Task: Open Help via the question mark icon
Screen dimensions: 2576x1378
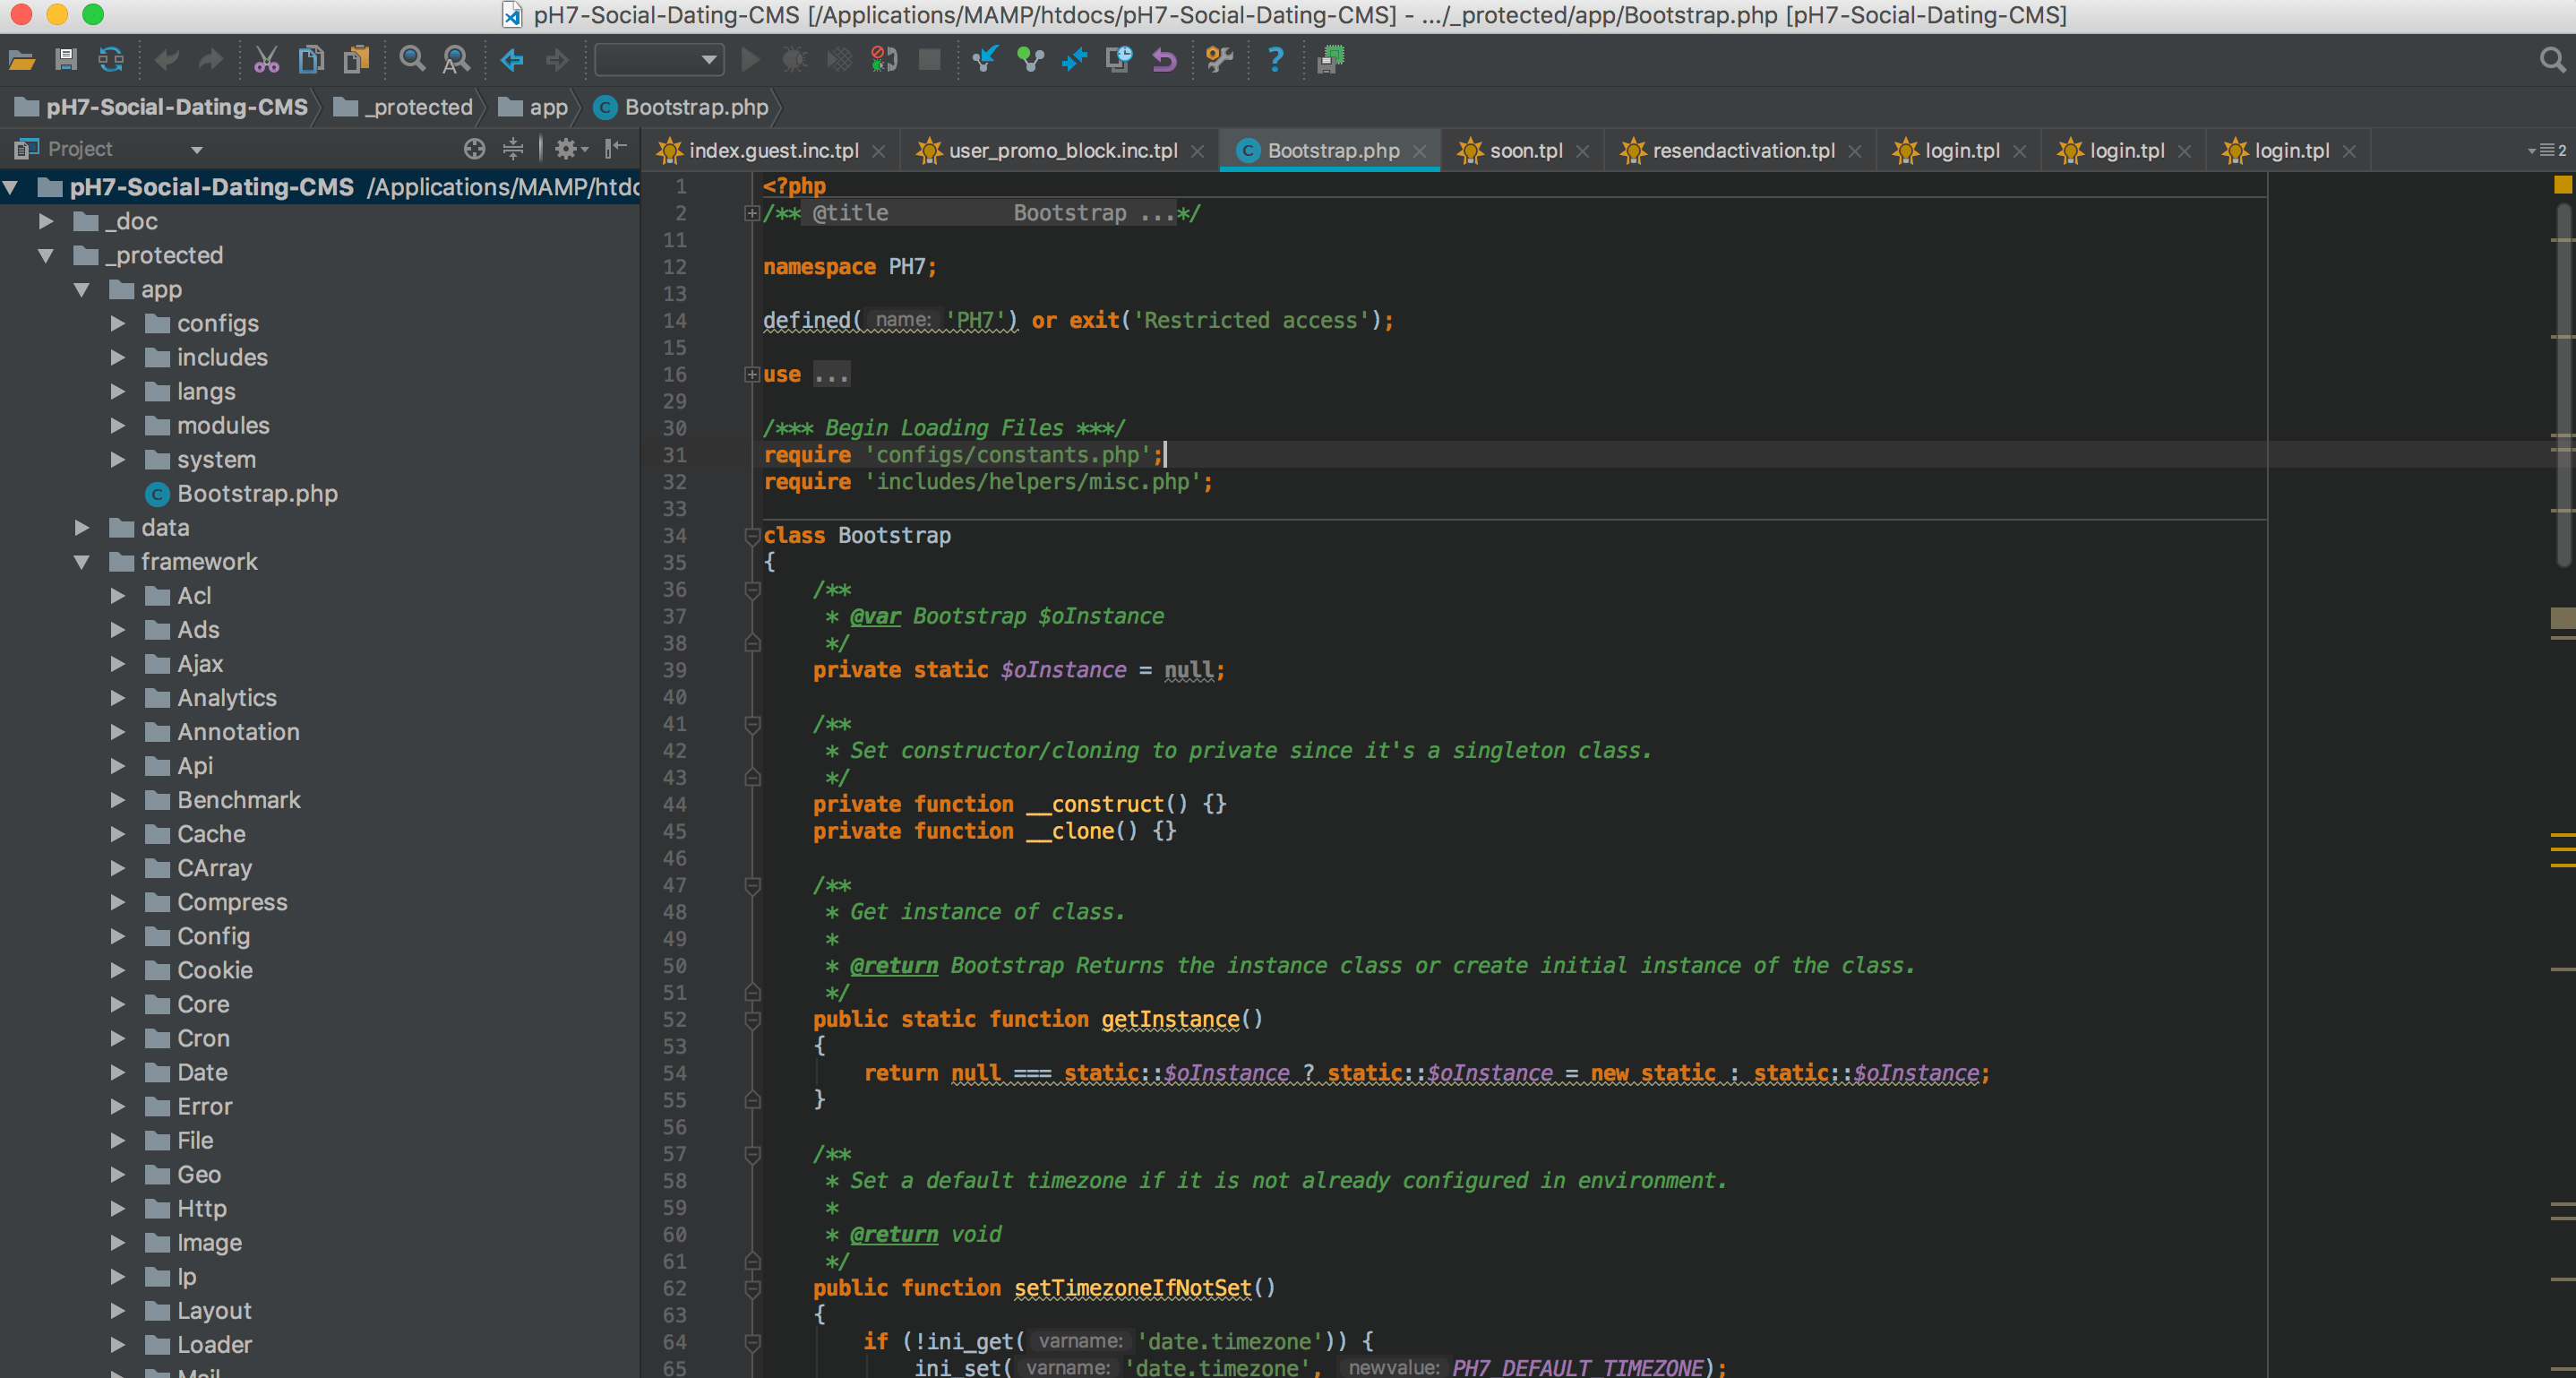Action: [1274, 60]
